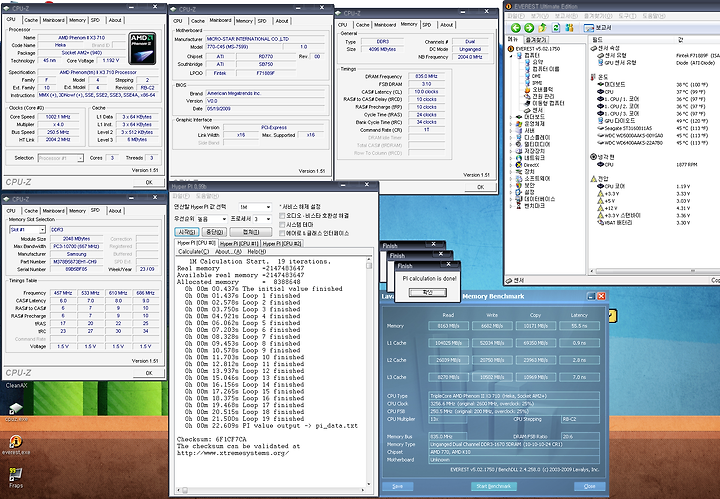This screenshot has width=720, height=499.
Task: Open 오버클럭 flame item in EVEREST tree
Action: (539, 90)
